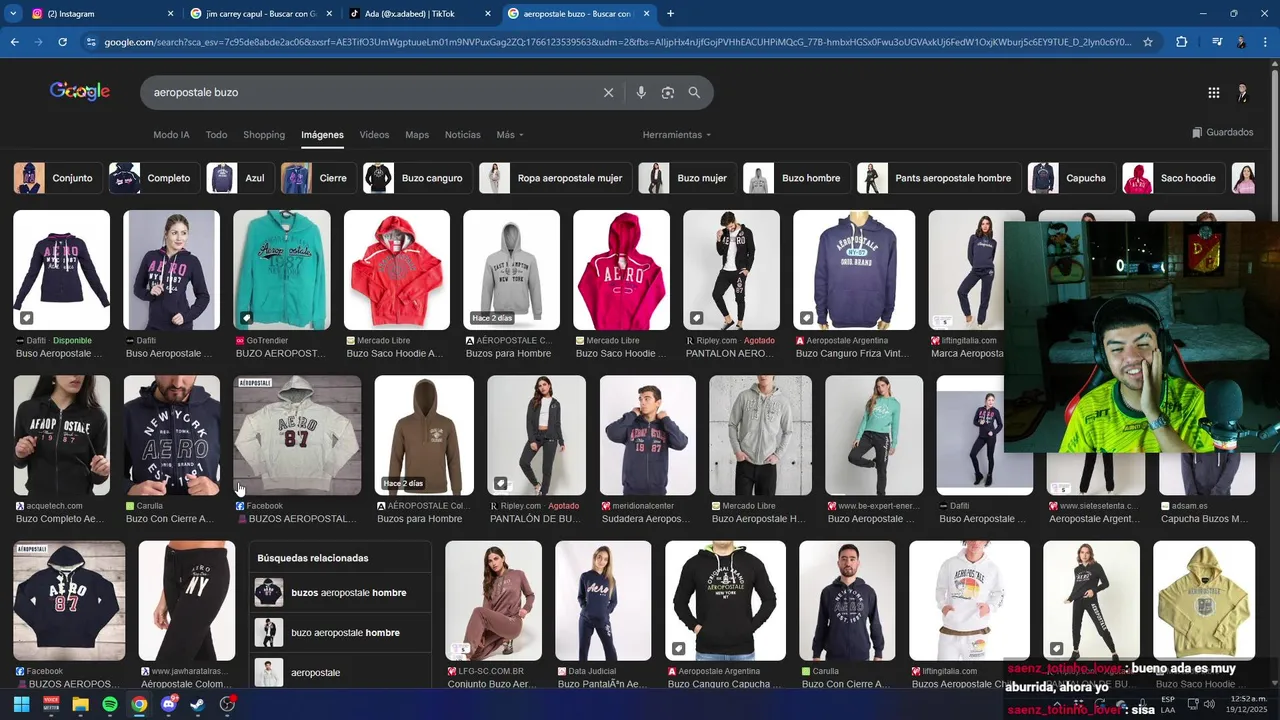Open the Guardados saved items
Image resolution: width=1280 pixels, height=720 pixels.
pos(1223,132)
